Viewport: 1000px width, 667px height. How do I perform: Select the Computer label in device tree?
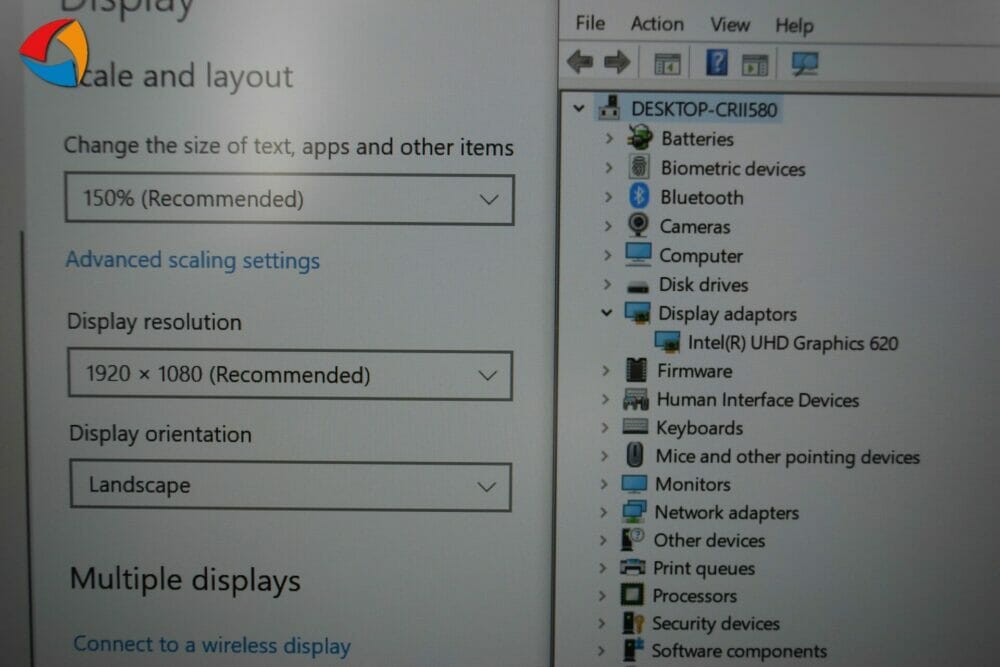click(701, 256)
